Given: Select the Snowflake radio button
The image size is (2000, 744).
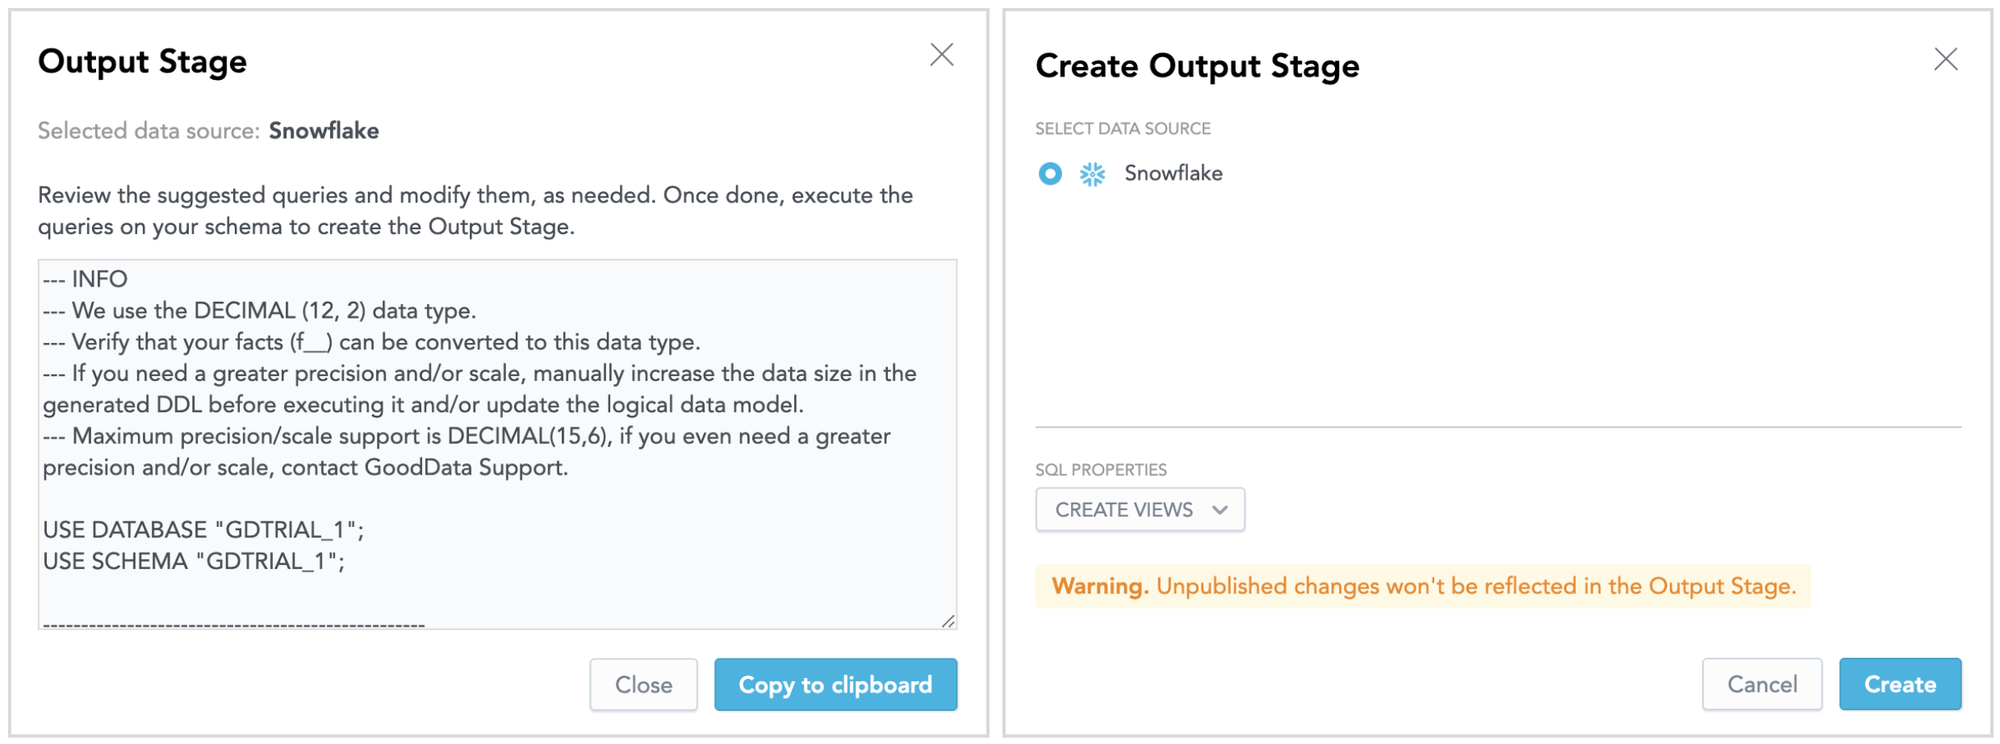Looking at the screenshot, I should pos(1049,174).
